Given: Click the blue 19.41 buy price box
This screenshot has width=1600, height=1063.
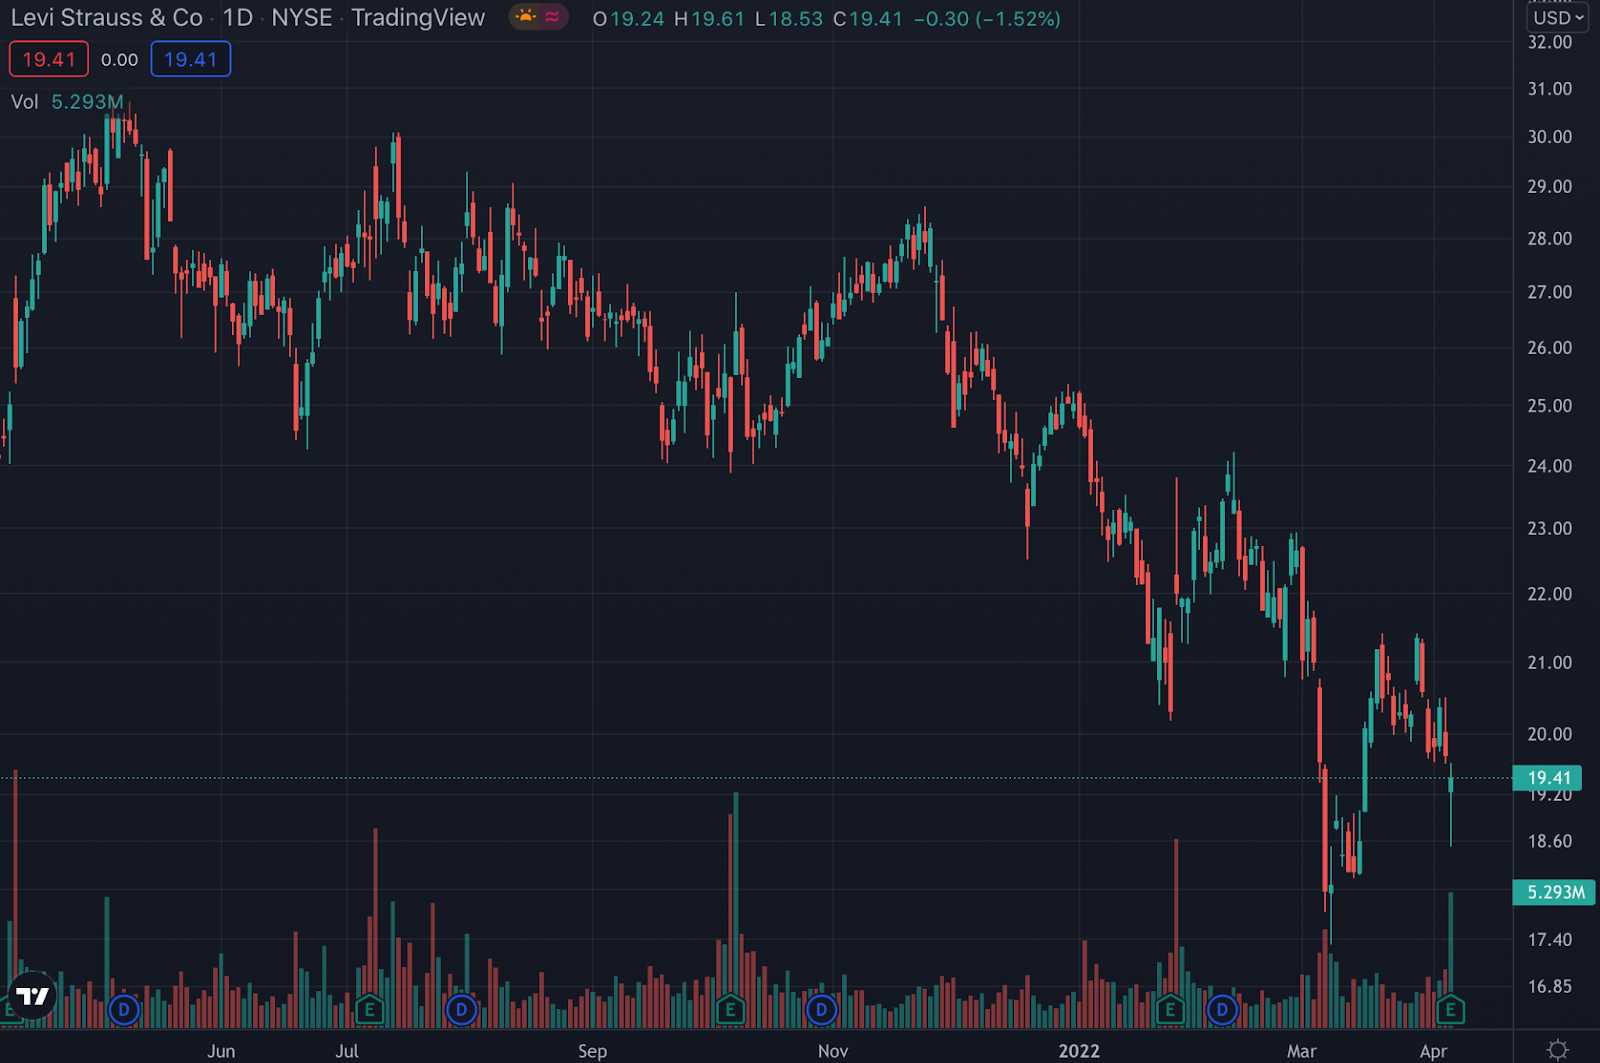Looking at the screenshot, I should click(190, 59).
